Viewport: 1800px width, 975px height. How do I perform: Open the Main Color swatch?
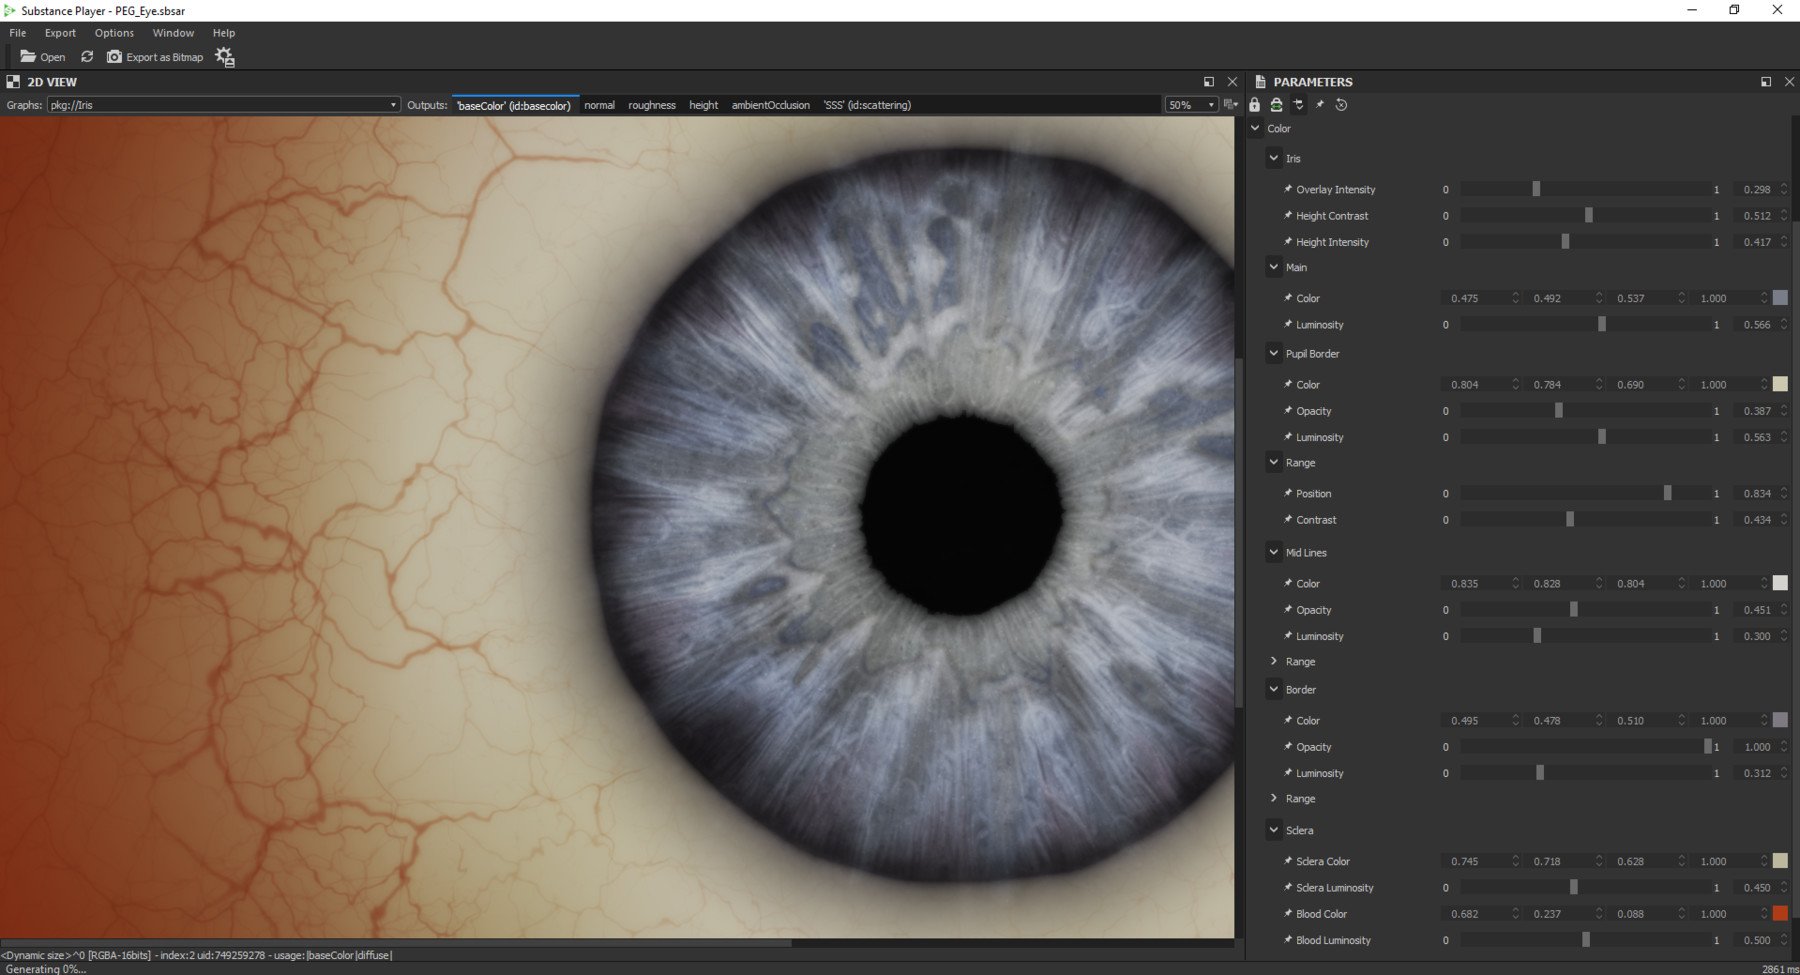1780,298
